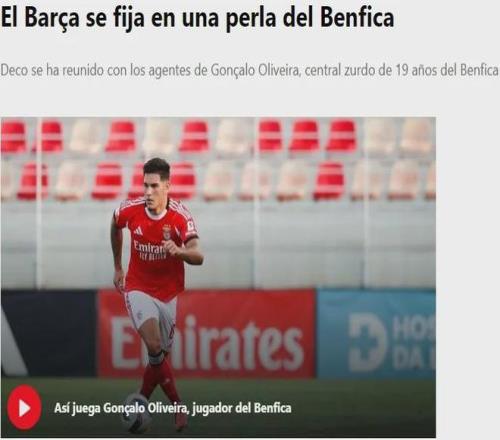Select the Deco subtitle paragraph text

(249, 70)
